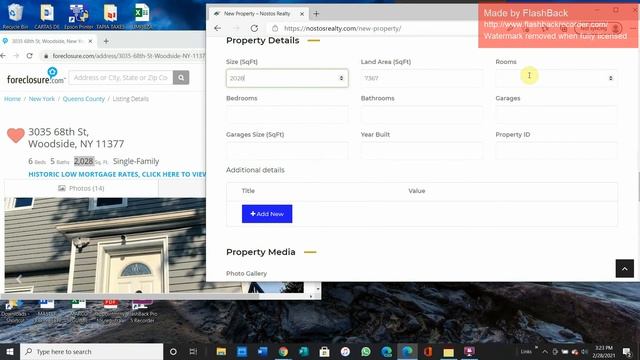
Task: Click Back arrow in the Nostos Realty browser
Action: [218, 28]
